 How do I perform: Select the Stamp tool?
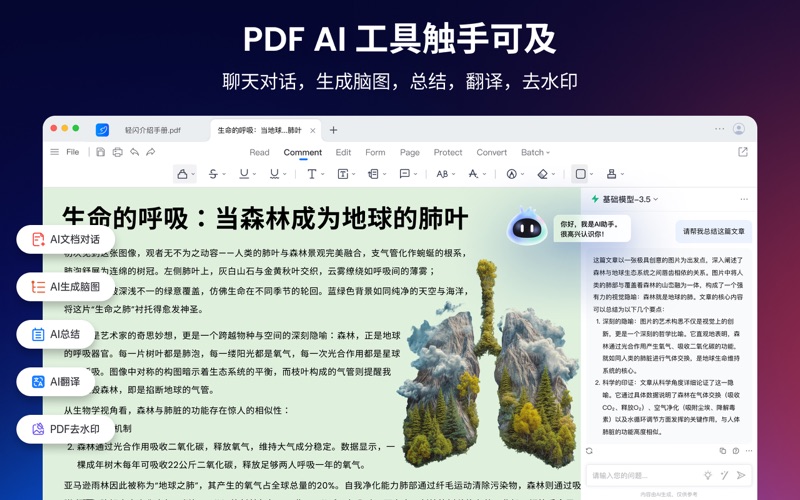(611, 174)
